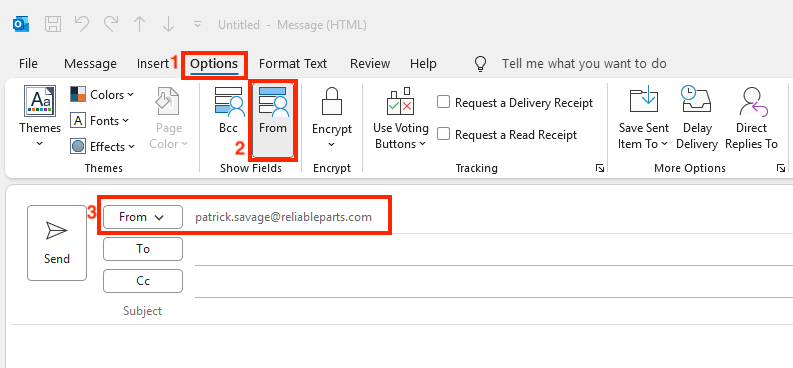Image resolution: width=793 pixels, height=368 pixels.
Task: Open the Format Text tab
Action: (x=293, y=64)
